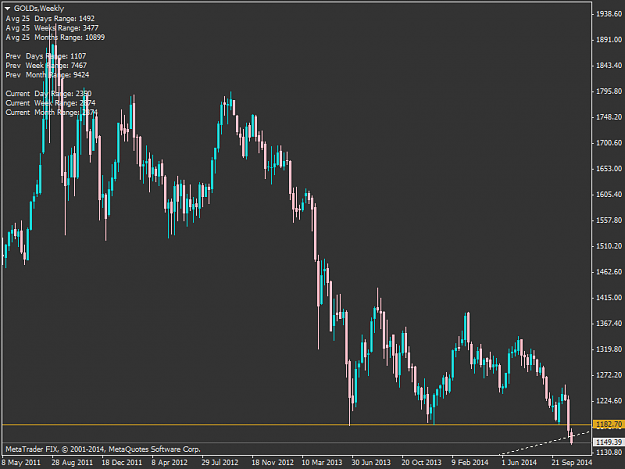Viewport: 625px width, 469px height.
Task: Click the 1700.60 price scale value
Action: [609, 143]
